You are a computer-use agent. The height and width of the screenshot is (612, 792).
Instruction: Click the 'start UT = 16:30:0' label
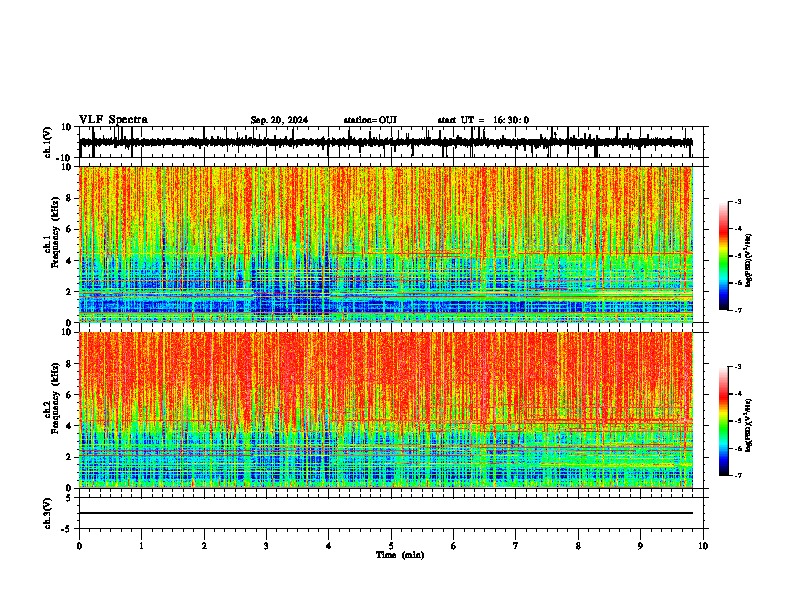(483, 120)
